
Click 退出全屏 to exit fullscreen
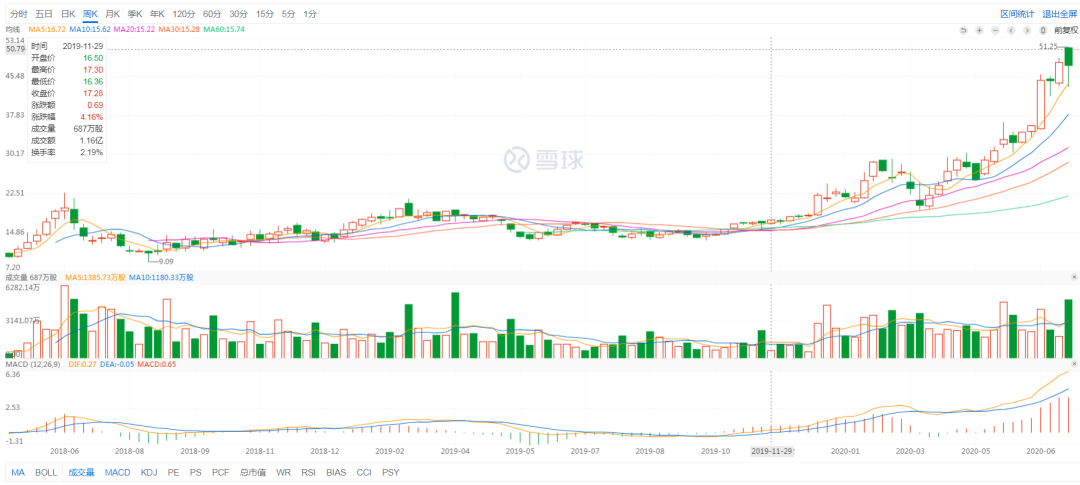pos(1059,14)
